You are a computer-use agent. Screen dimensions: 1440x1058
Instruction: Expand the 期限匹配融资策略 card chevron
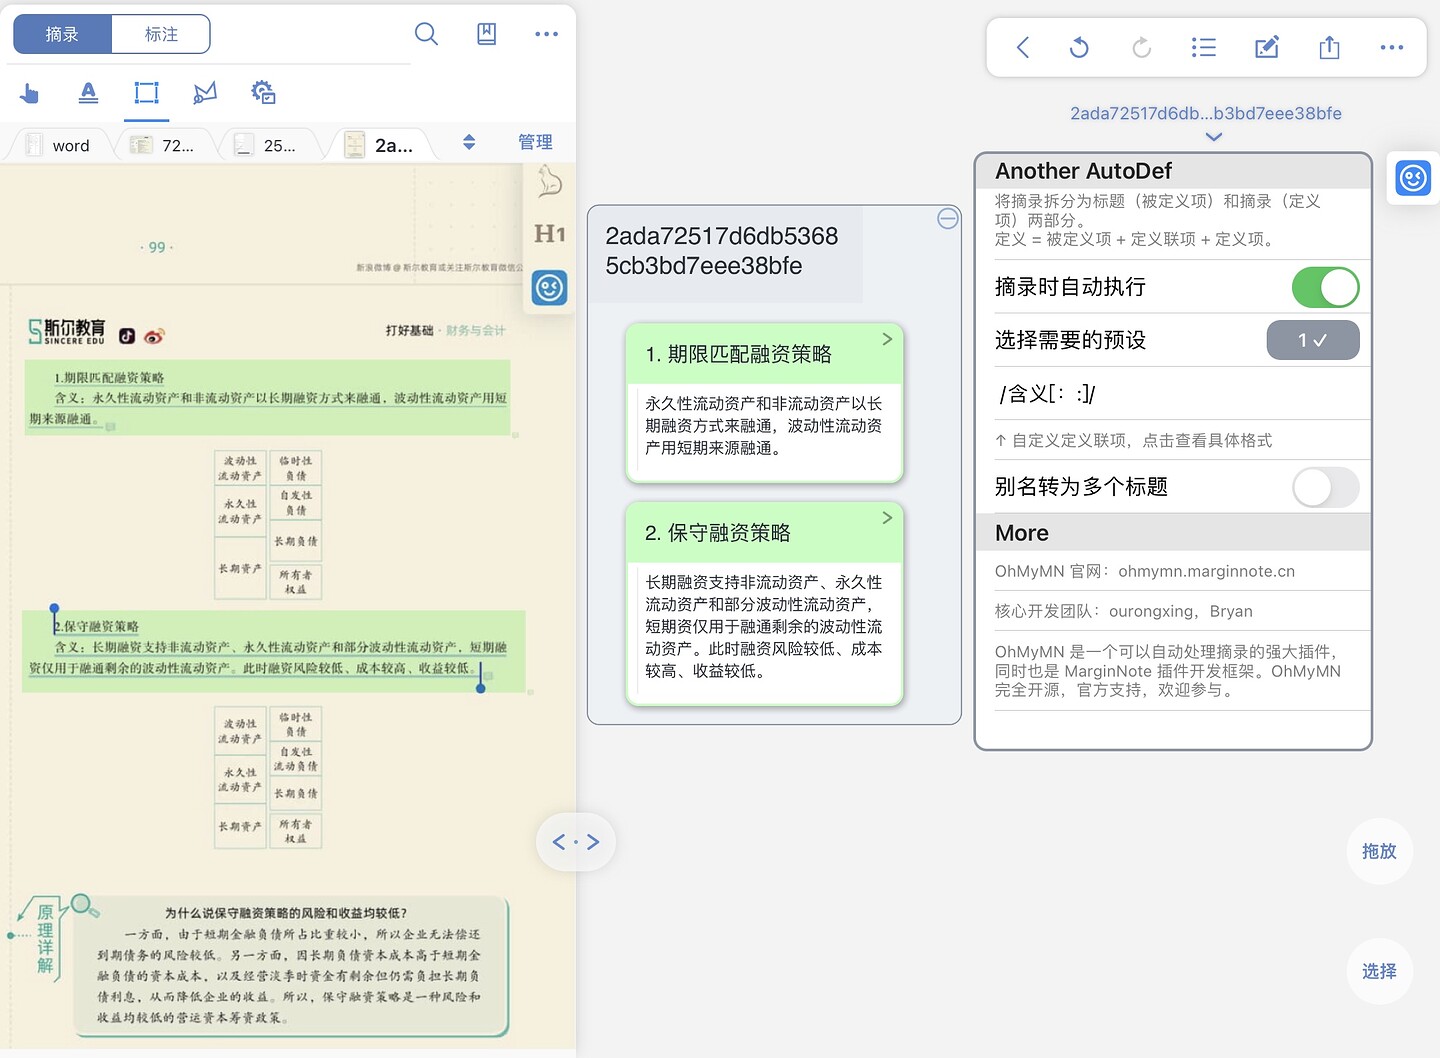pos(887,340)
